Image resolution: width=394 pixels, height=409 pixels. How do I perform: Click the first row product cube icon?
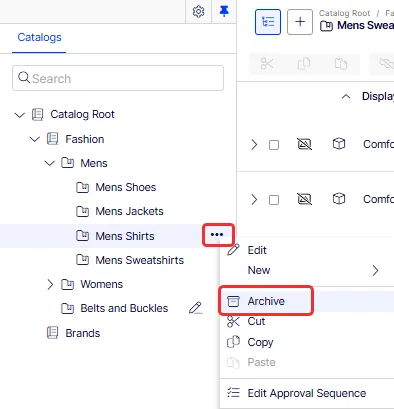339,144
